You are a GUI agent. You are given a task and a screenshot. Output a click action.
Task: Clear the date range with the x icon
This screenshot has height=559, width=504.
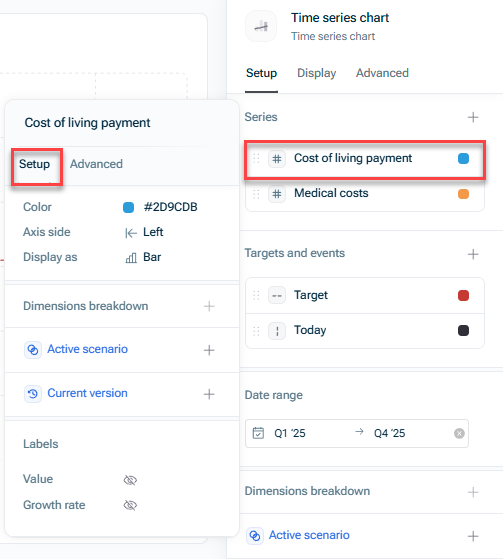459,433
